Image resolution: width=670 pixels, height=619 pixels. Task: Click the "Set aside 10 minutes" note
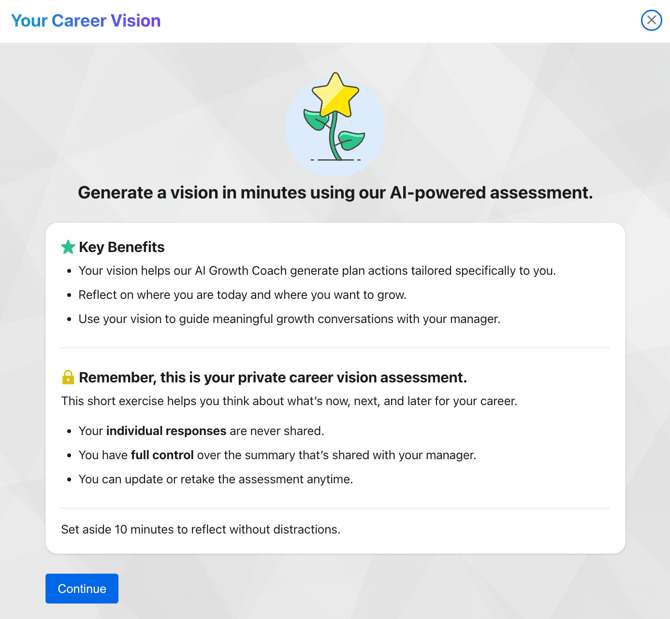pos(200,529)
